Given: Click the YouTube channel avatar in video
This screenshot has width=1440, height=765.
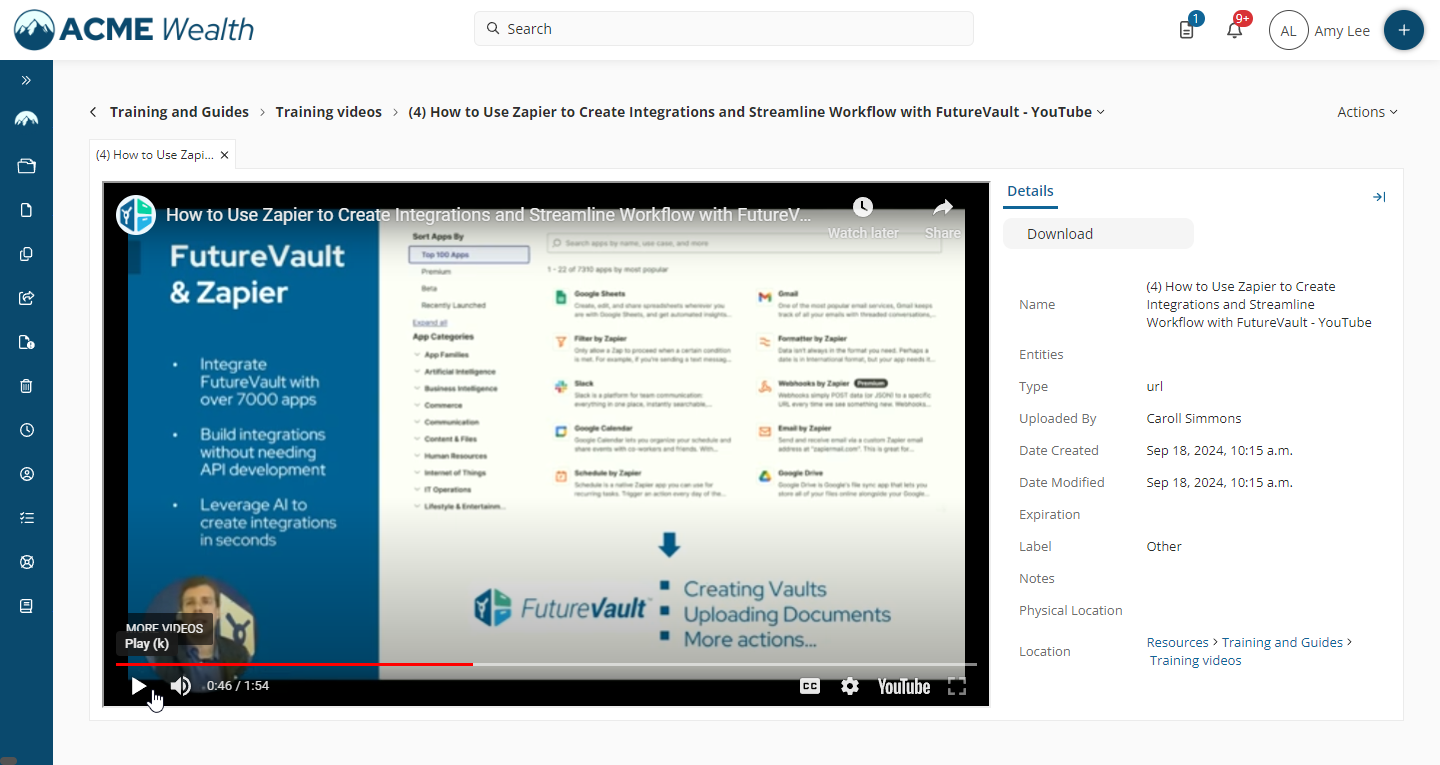Looking at the screenshot, I should pos(136,215).
